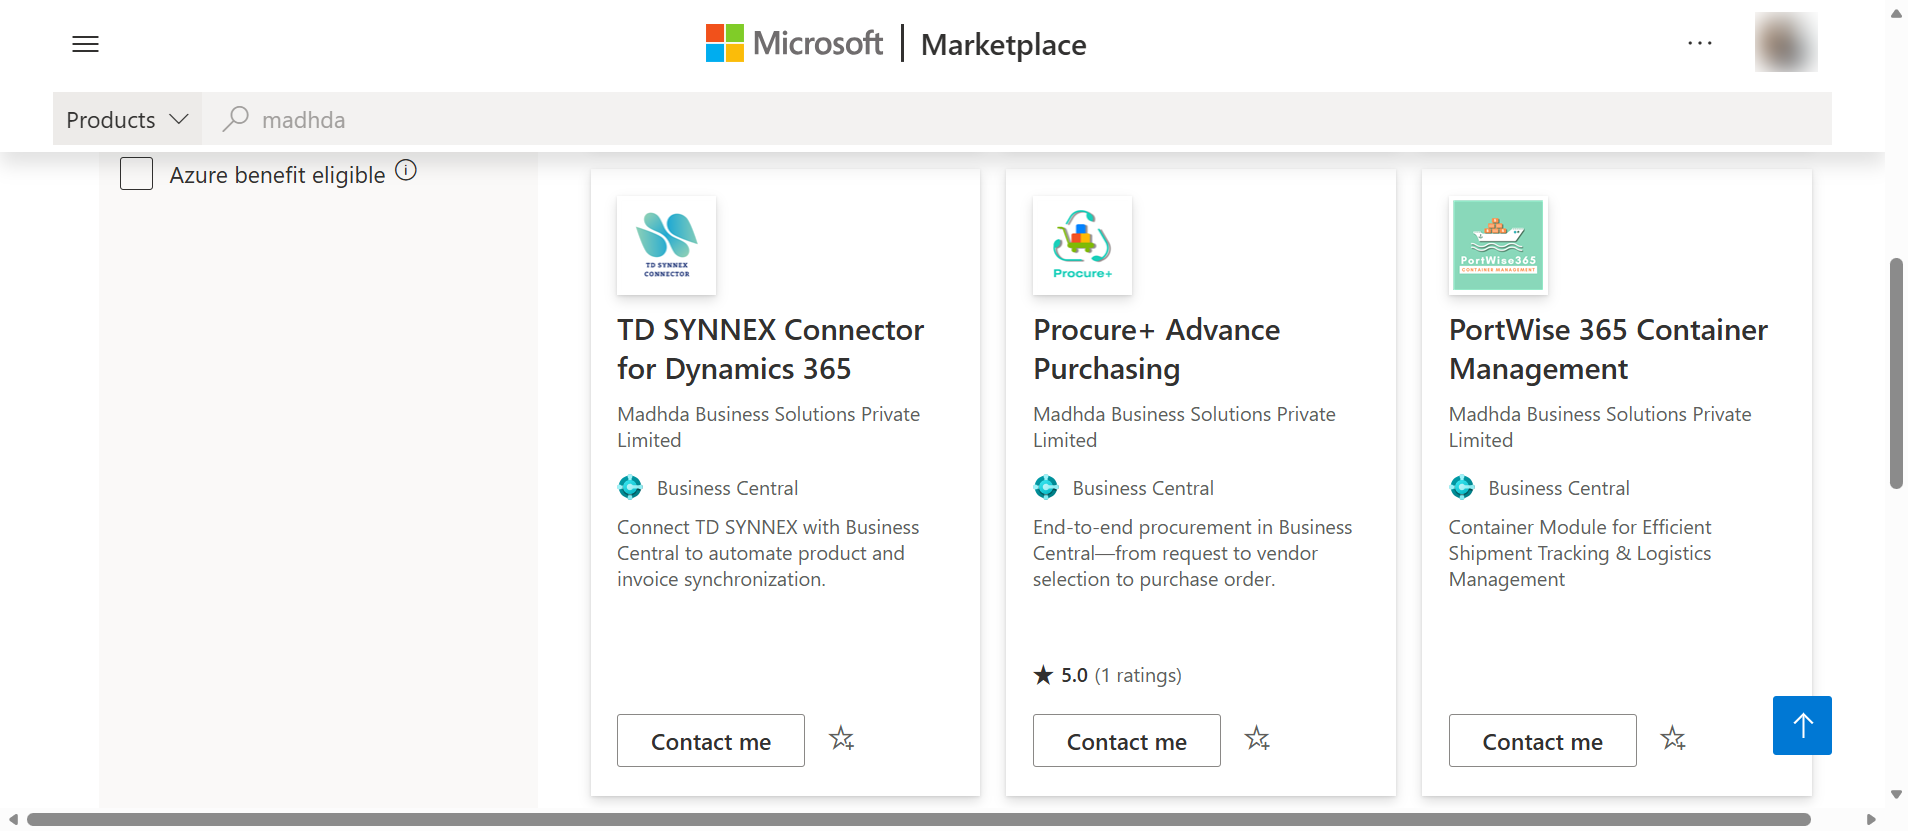Show info about Azure benefit eligible
The height and width of the screenshot is (831, 1908).
(406, 170)
